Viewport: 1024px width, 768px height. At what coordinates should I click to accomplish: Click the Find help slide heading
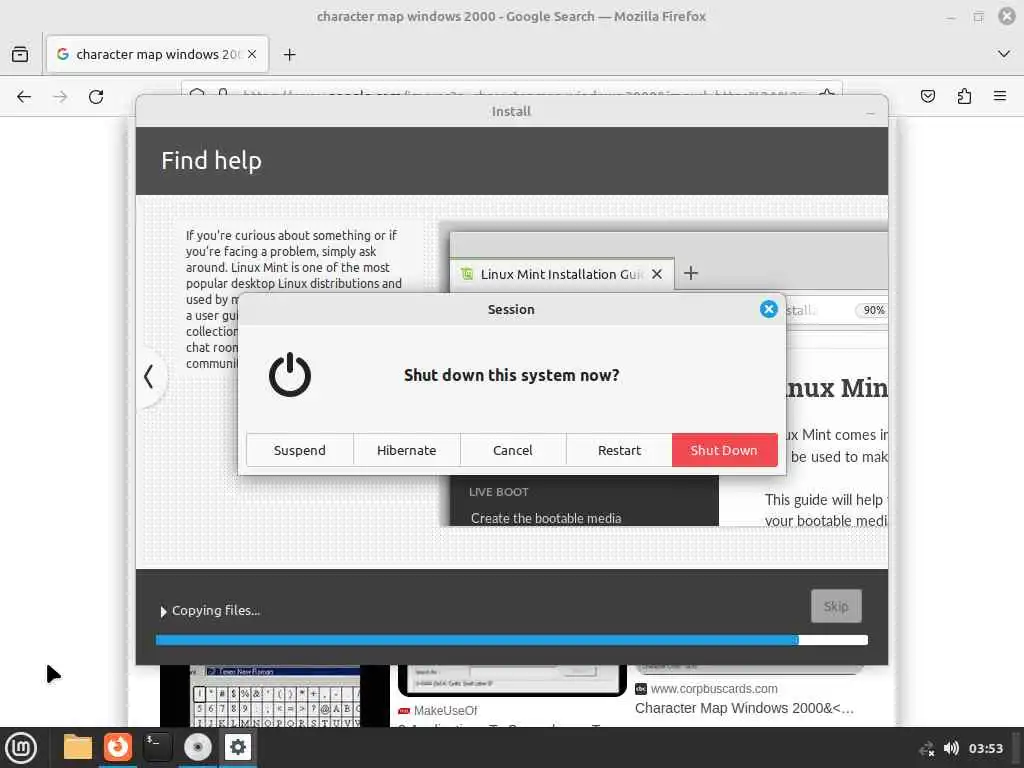tap(212, 161)
